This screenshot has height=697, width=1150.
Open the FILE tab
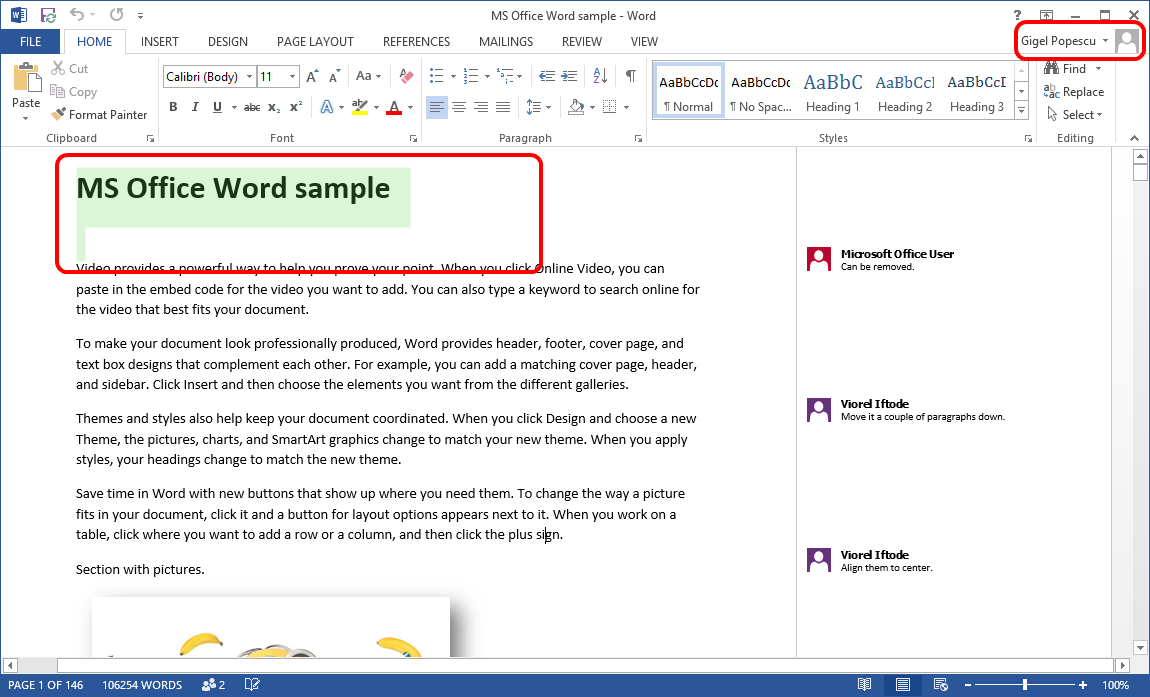tap(31, 42)
